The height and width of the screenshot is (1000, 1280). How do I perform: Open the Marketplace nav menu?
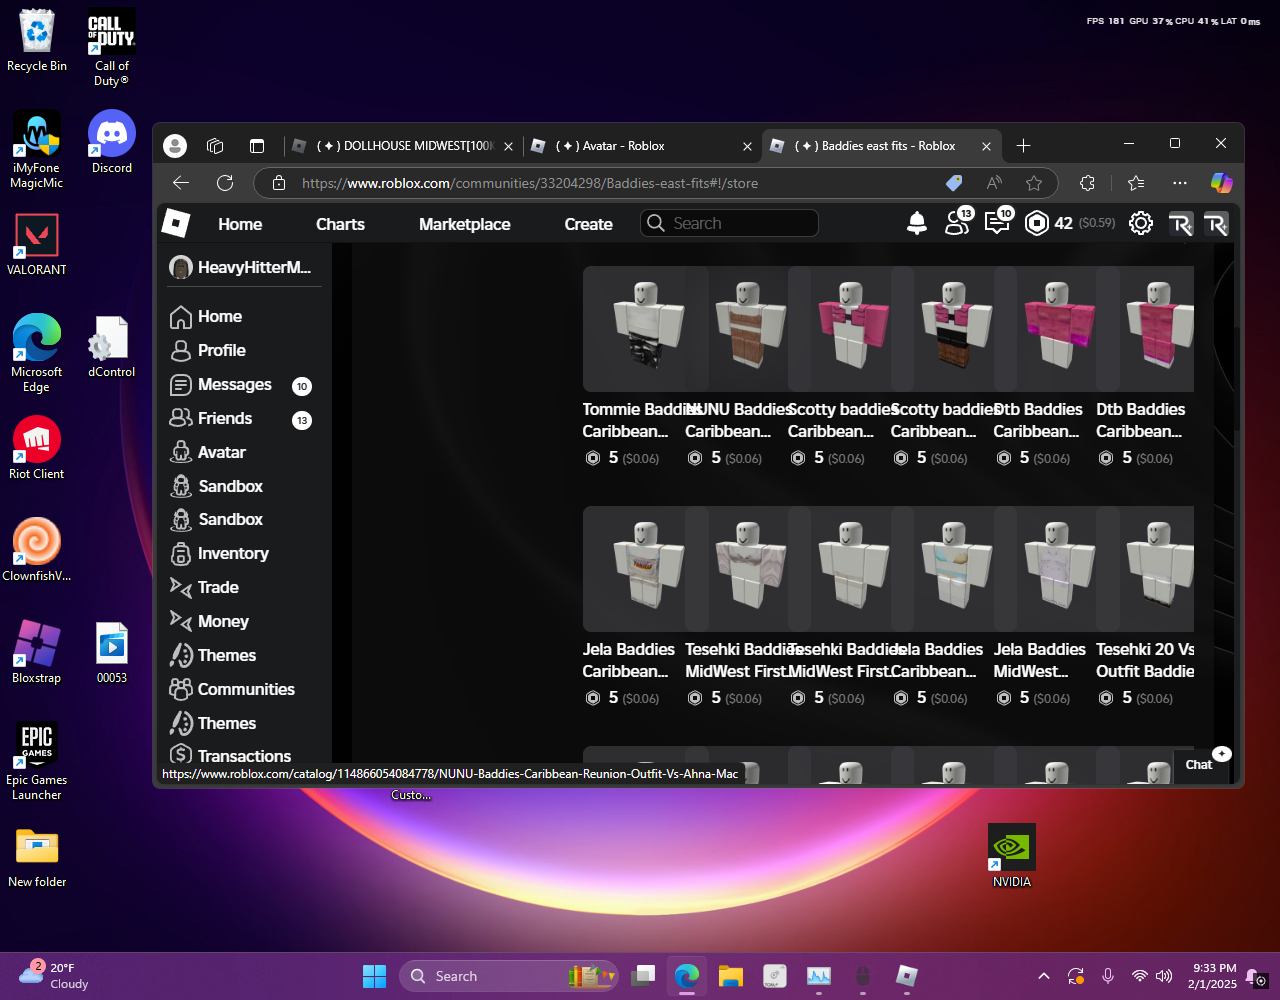464,224
